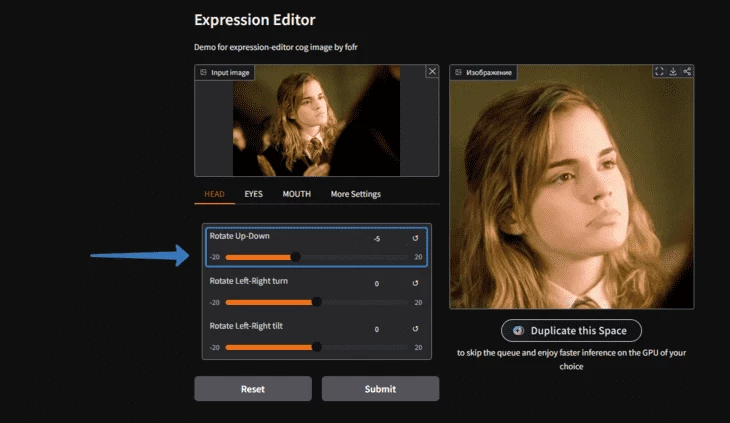Click the skip the queue info text
This screenshot has width=730, height=423.
coord(571,359)
